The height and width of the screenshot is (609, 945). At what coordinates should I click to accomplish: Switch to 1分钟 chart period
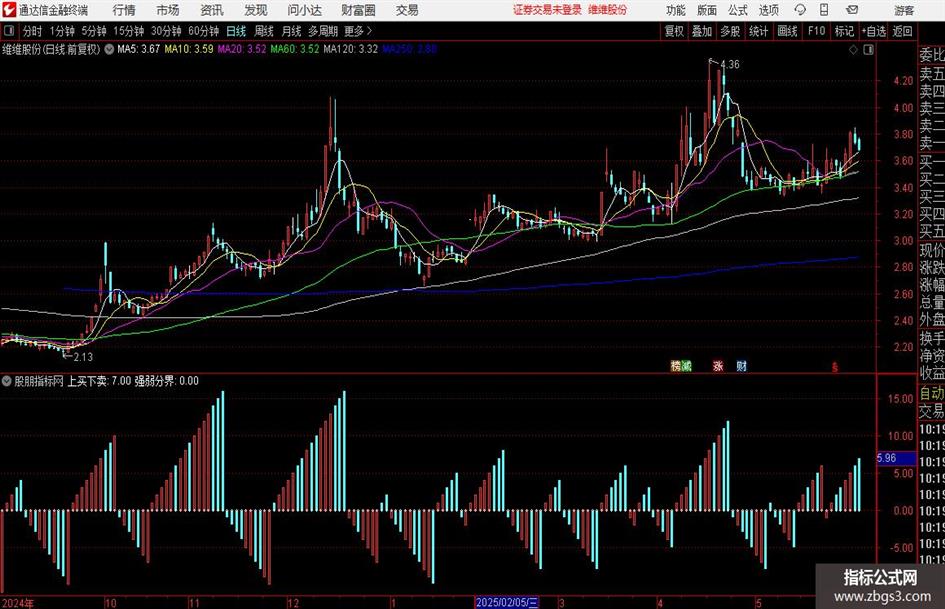[x=62, y=31]
